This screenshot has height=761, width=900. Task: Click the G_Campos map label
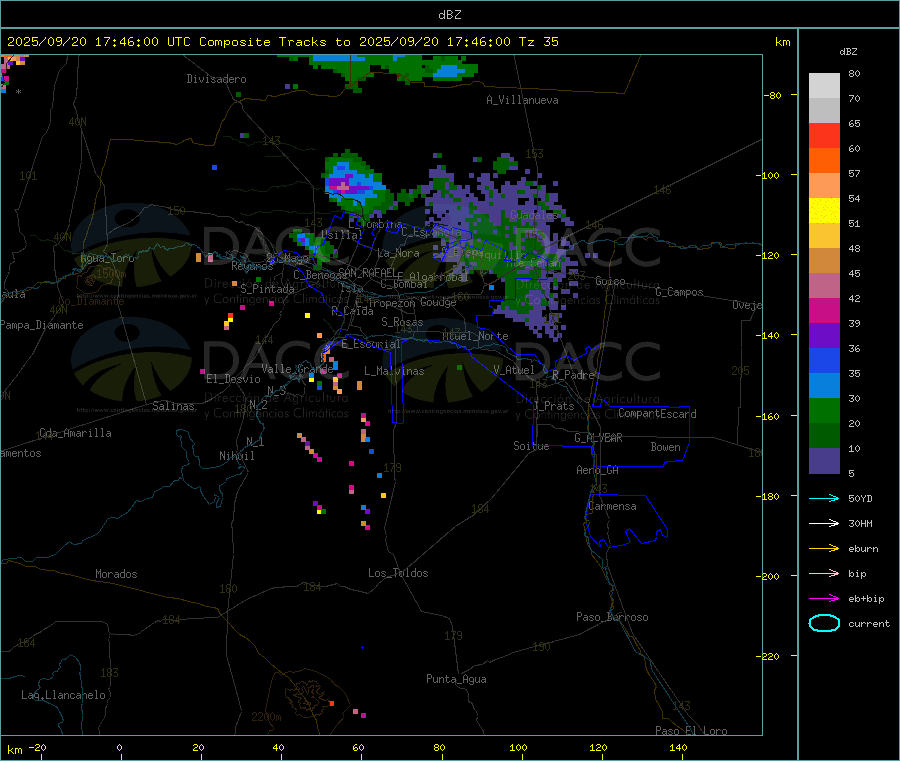(679, 292)
